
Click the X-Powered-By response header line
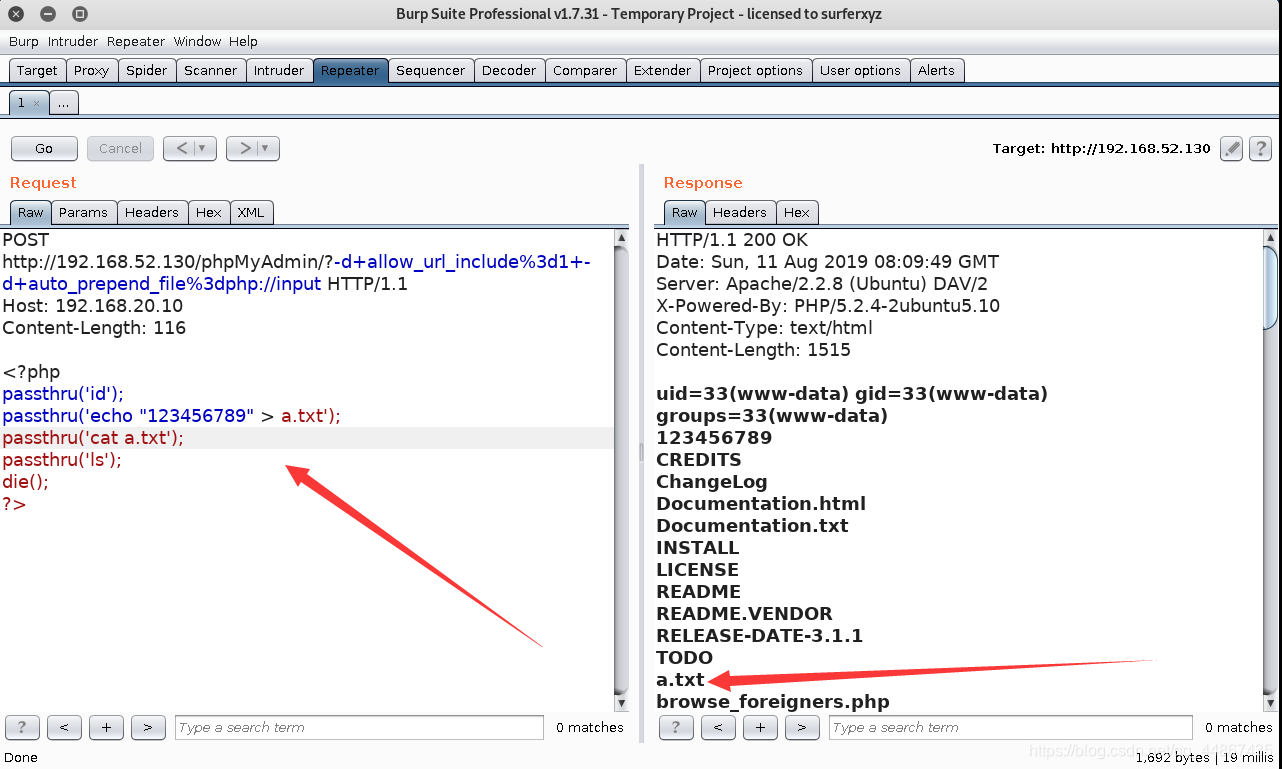(828, 306)
